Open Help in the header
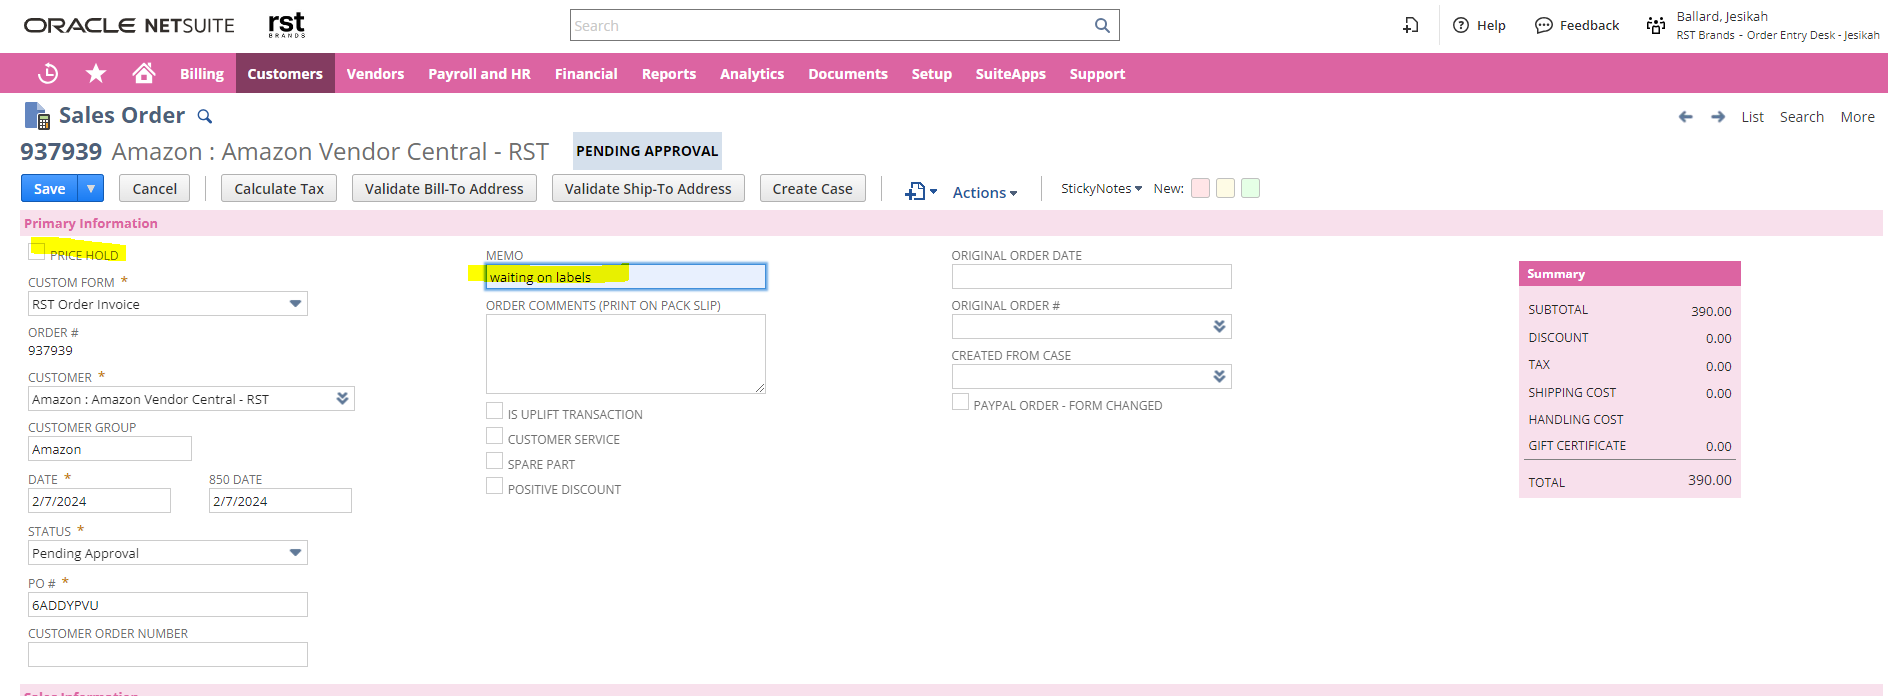Viewport: 1888px width, 696px height. tap(1479, 25)
